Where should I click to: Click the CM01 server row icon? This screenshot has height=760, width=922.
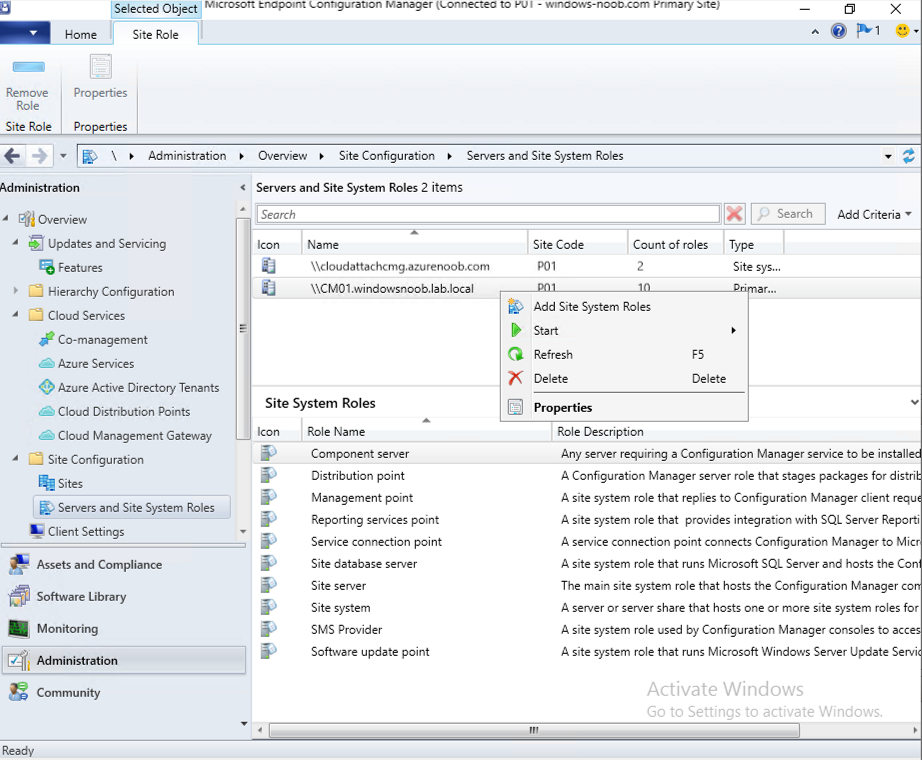[269, 288]
